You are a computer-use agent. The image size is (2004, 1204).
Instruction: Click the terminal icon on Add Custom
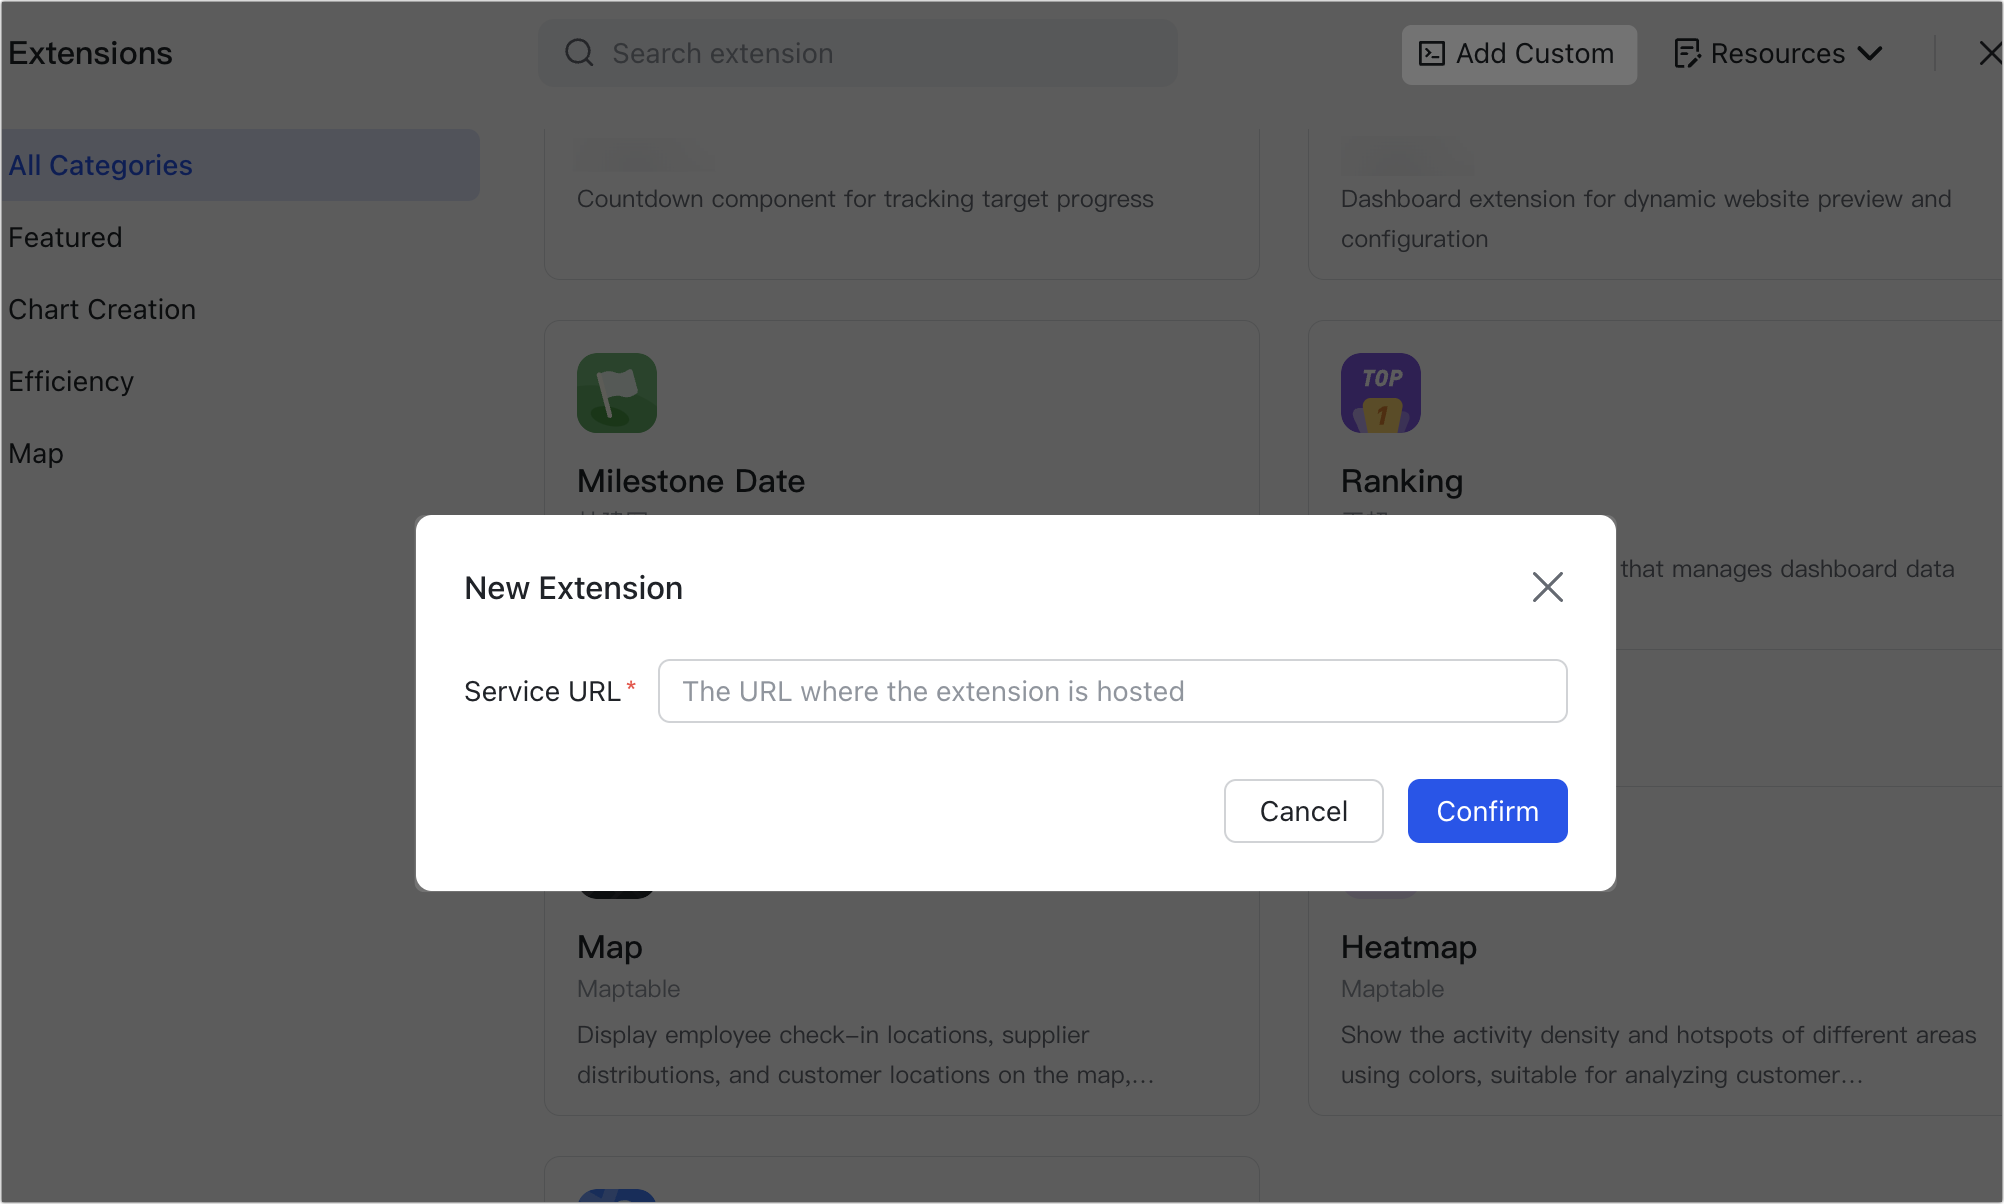[1432, 54]
